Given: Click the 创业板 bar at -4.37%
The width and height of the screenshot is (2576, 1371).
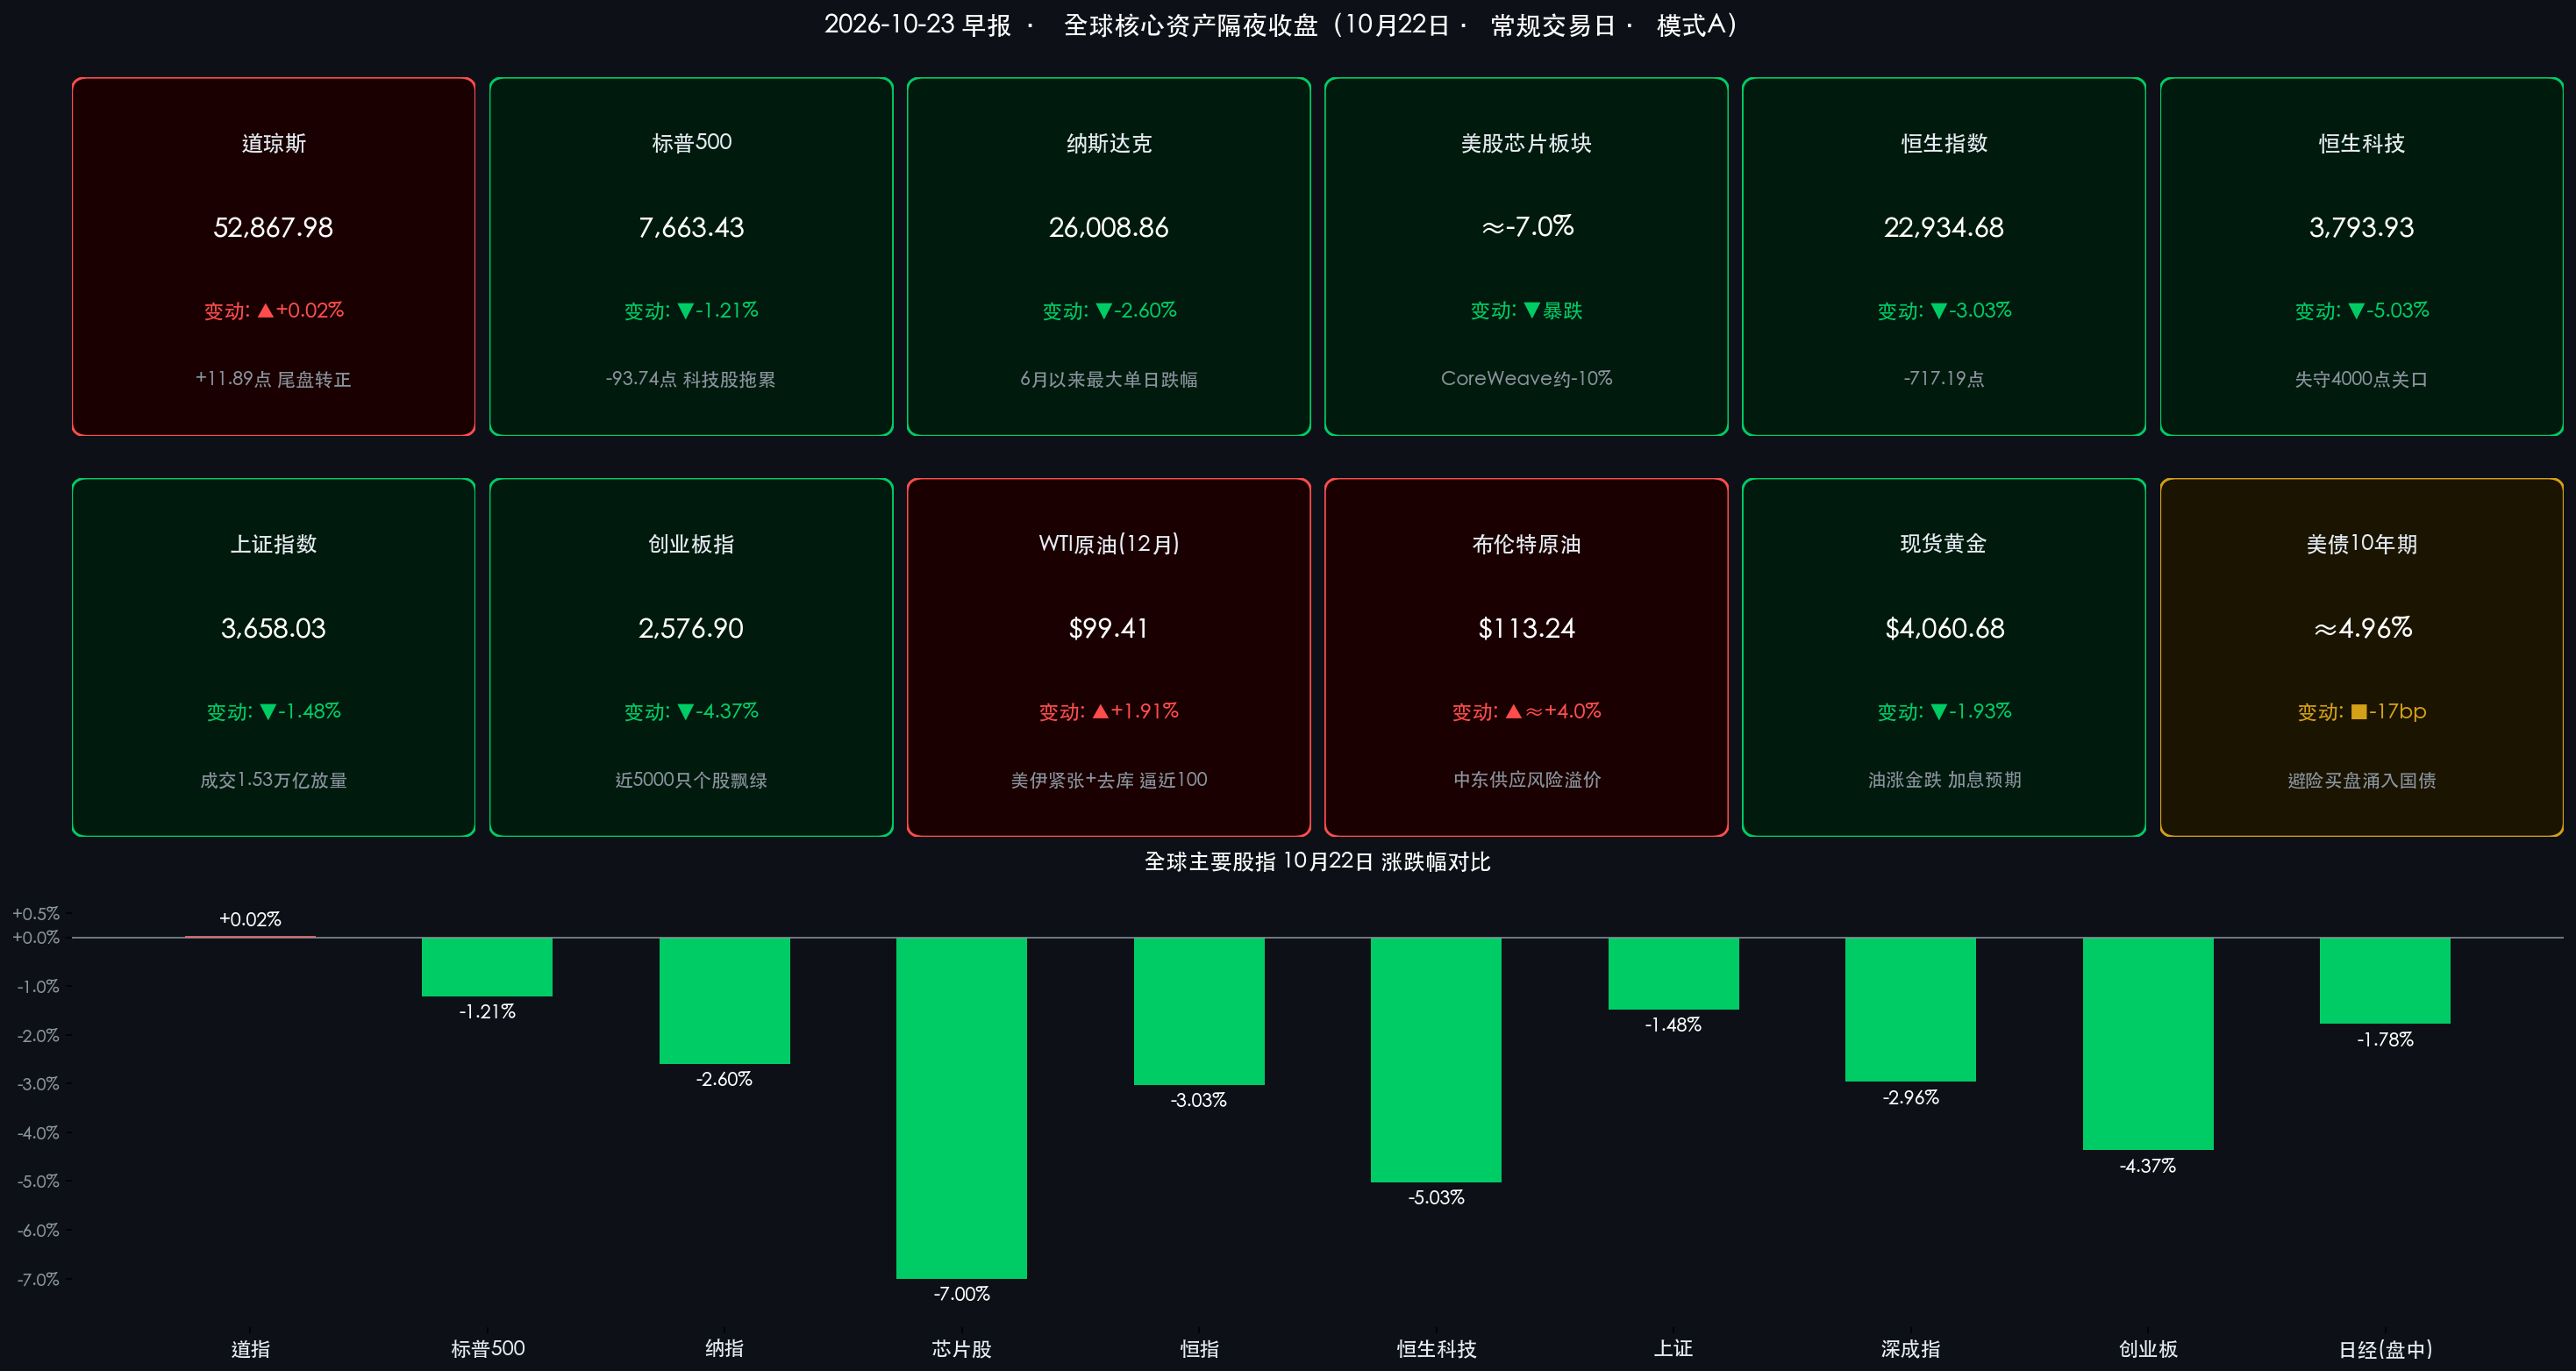Looking at the screenshot, I should coord(2148,1044).
